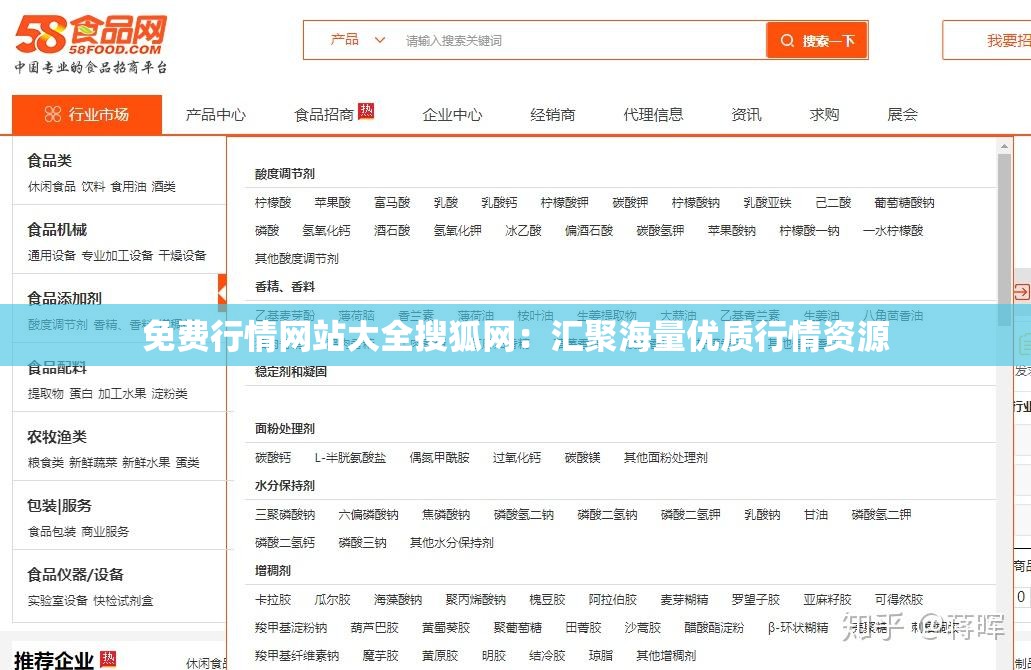Open the 偶氮甲酰胺 link

coord(439,458)
